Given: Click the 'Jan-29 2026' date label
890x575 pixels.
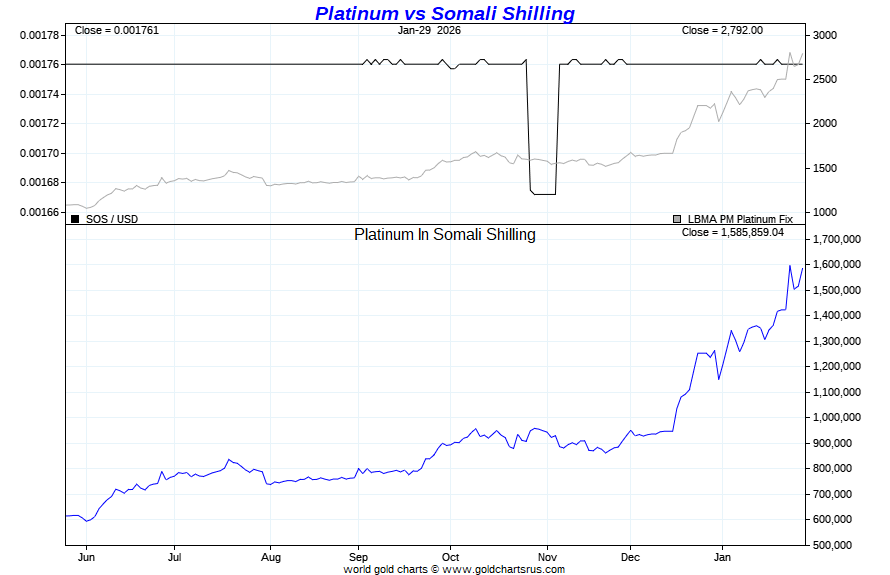Looking at the screenshot, I should coord(429,31).
